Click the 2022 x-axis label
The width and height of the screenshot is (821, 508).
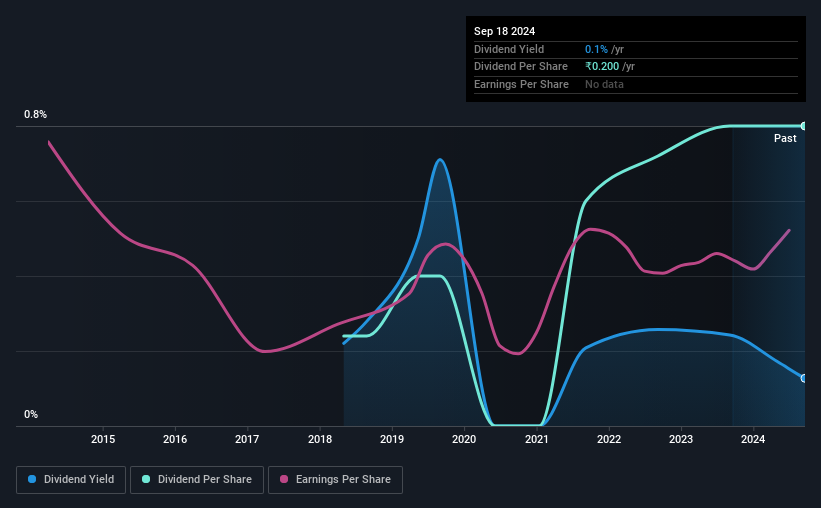[609, 439]
